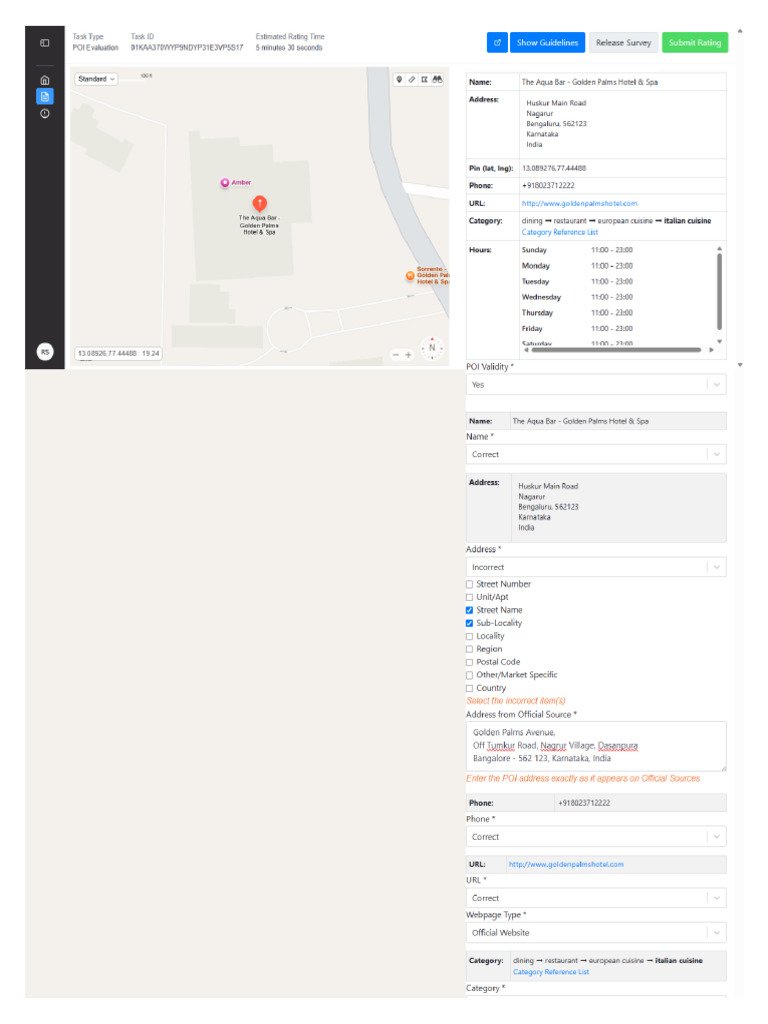Viewport: 768px width, 1024px height.
Task: Open the POI Validity dropdown
Action: coord(596,385)
